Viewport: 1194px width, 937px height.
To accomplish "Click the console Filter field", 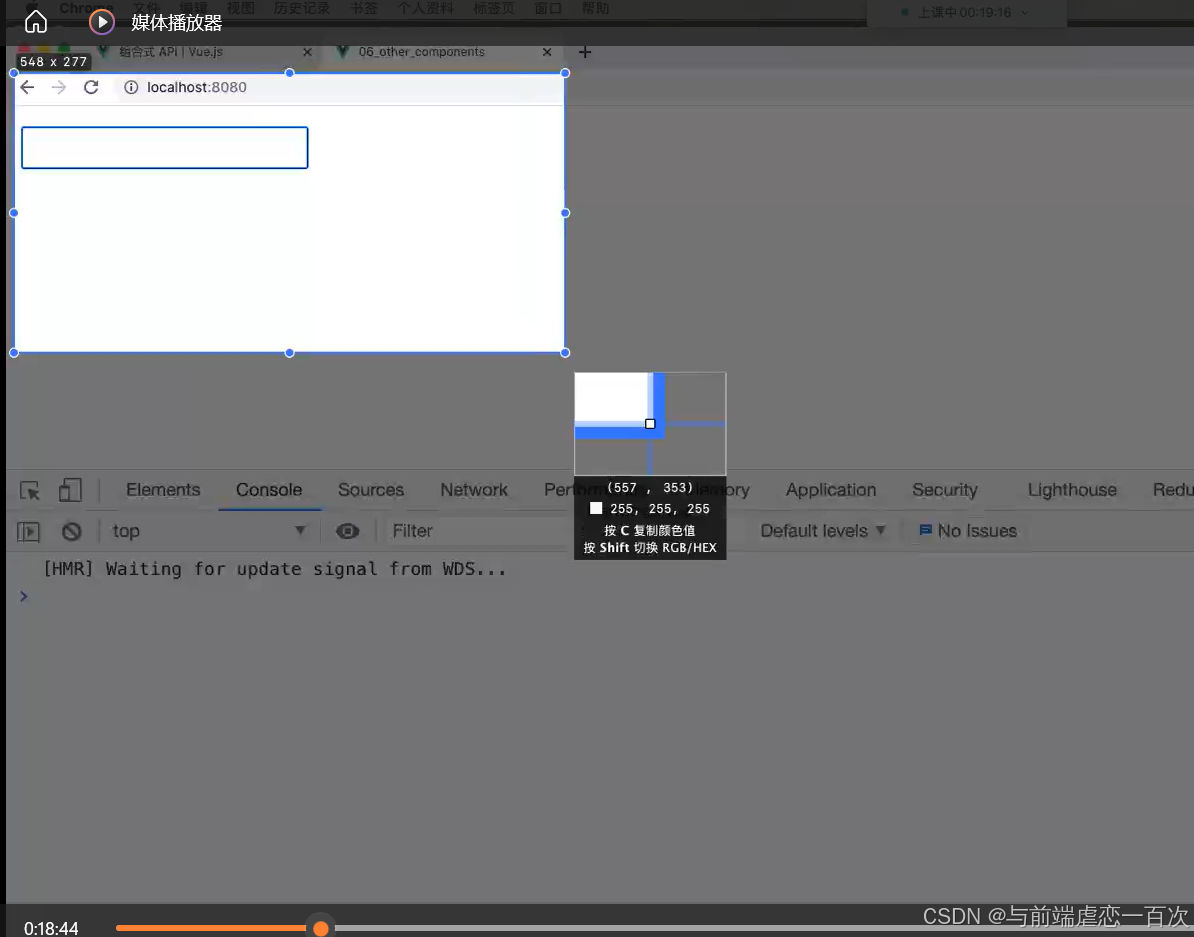I will point(480,531).
